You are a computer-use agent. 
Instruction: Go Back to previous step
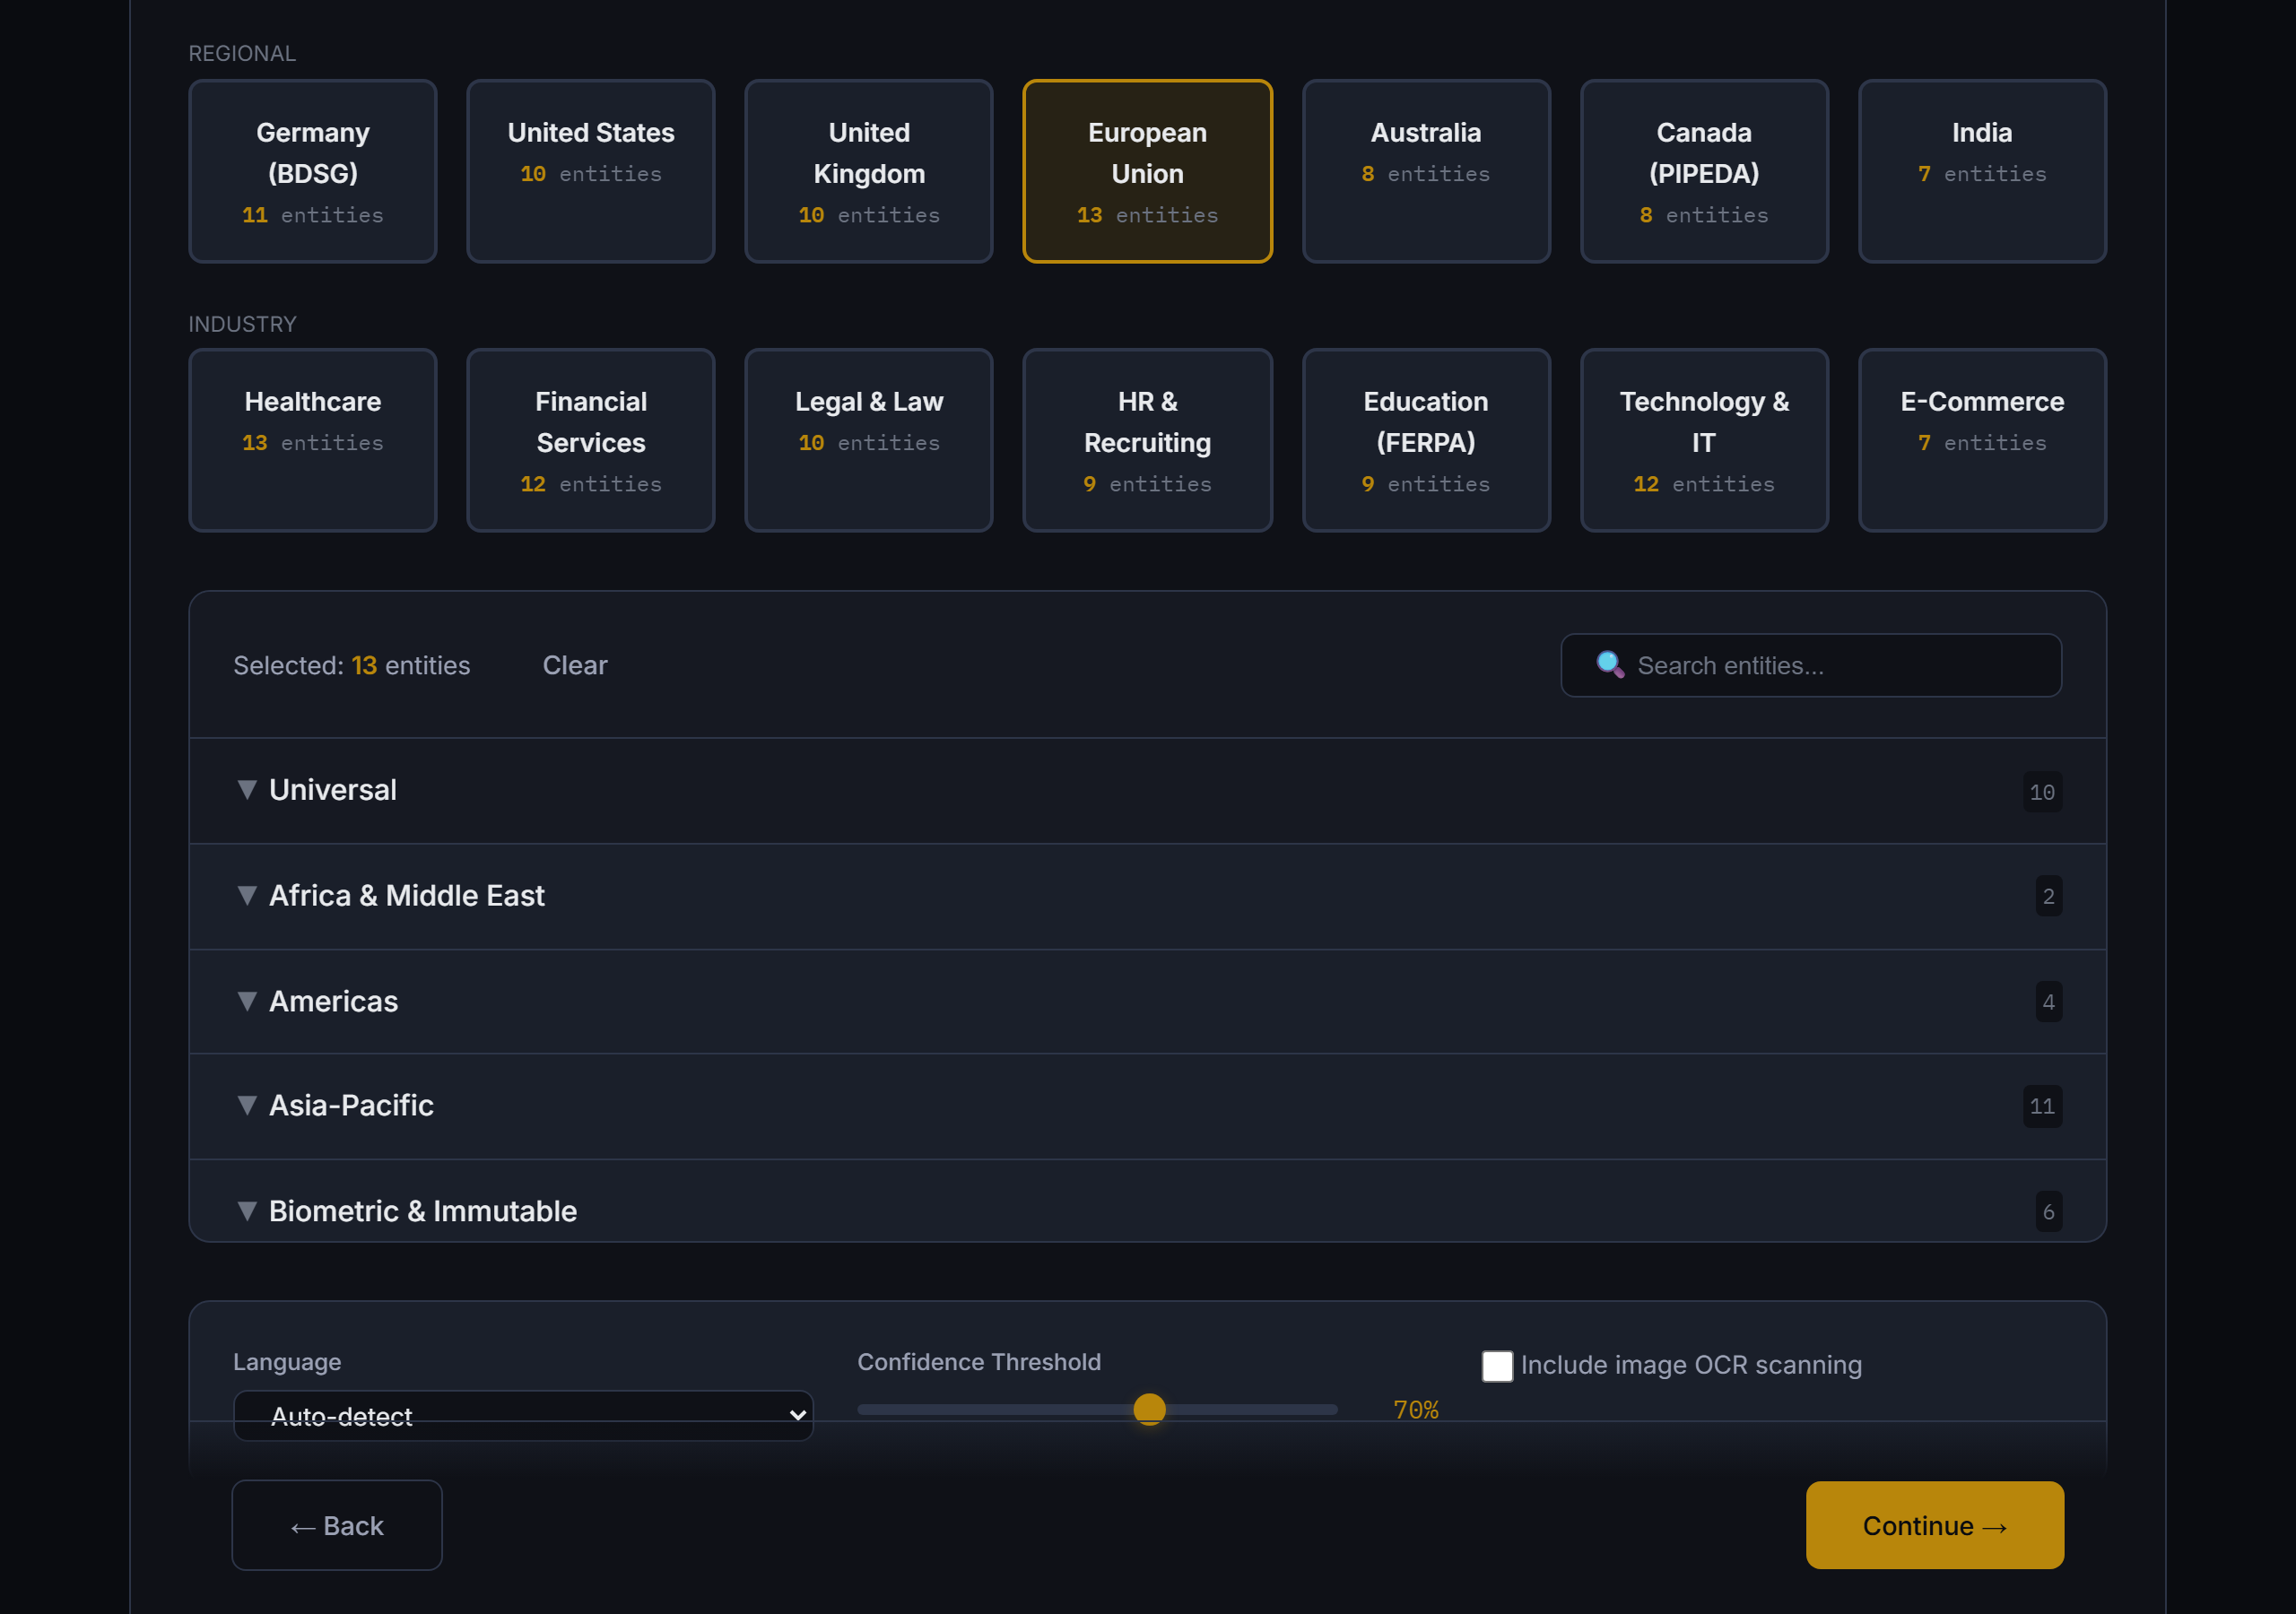point(337,1525)
